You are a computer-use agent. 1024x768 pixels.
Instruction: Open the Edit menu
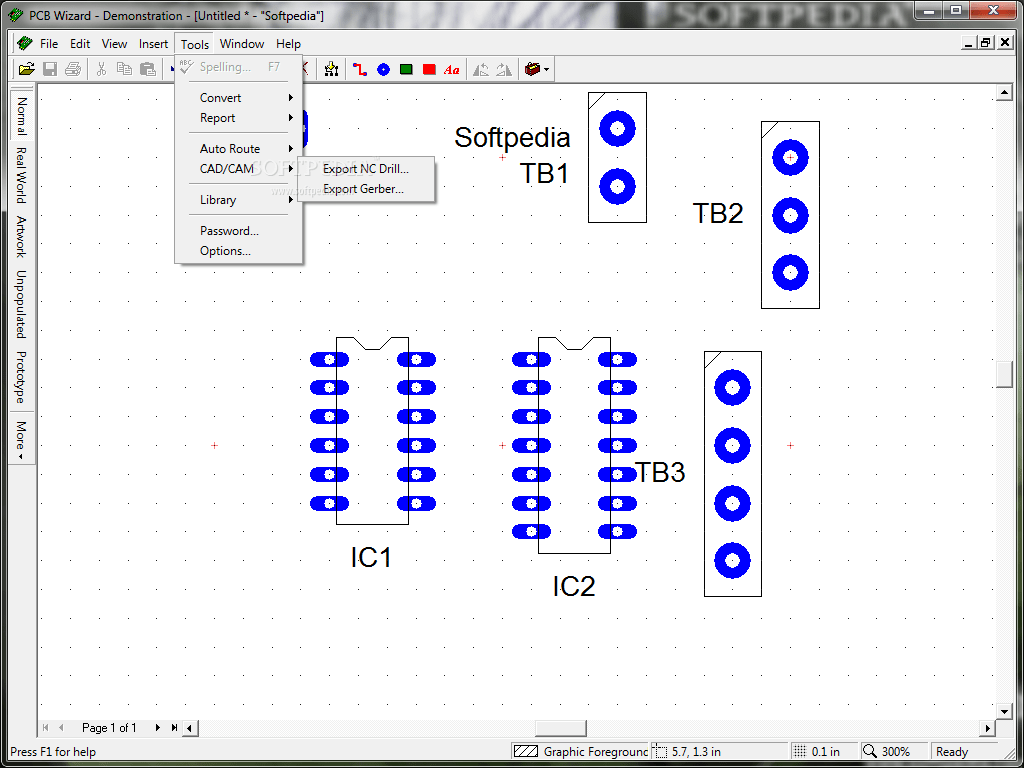[80, 44]
